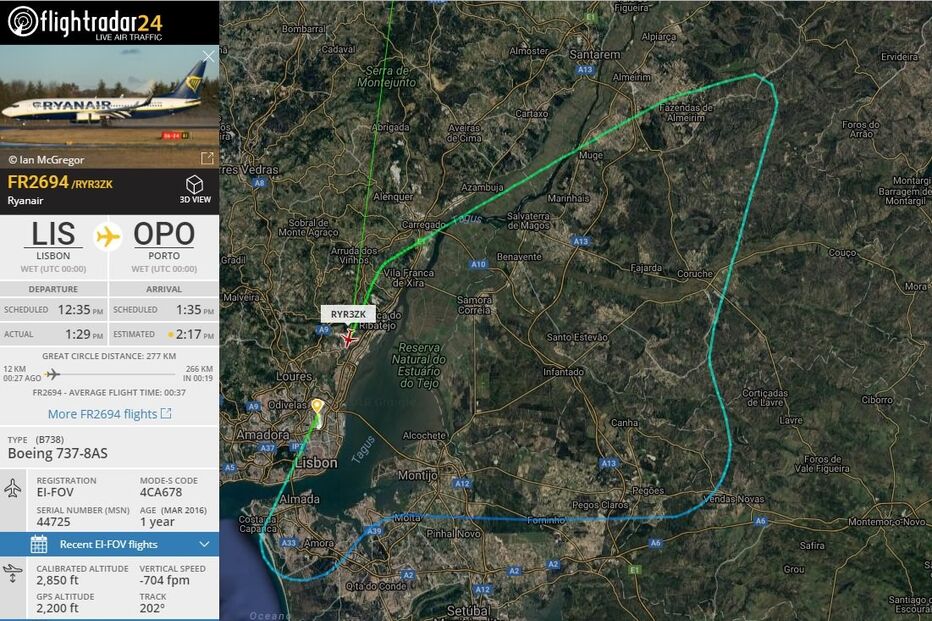This screenshot has height=621, width=932.
Task: Click the RYR3ZK callsign label on map
Action: 348,314
